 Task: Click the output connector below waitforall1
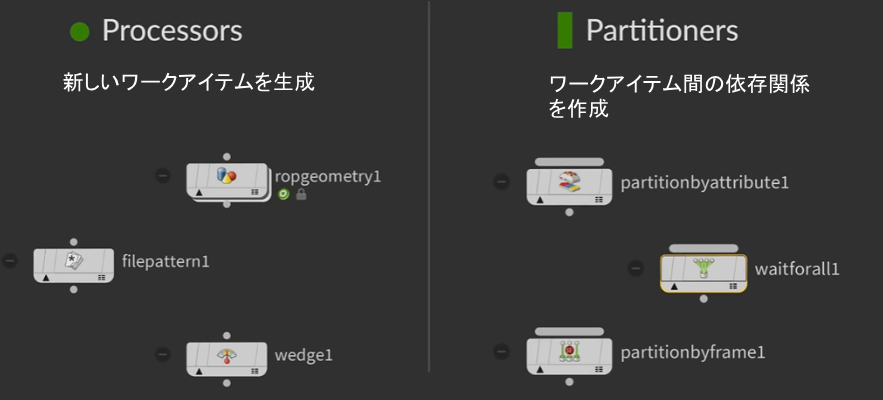click(703, 299)
